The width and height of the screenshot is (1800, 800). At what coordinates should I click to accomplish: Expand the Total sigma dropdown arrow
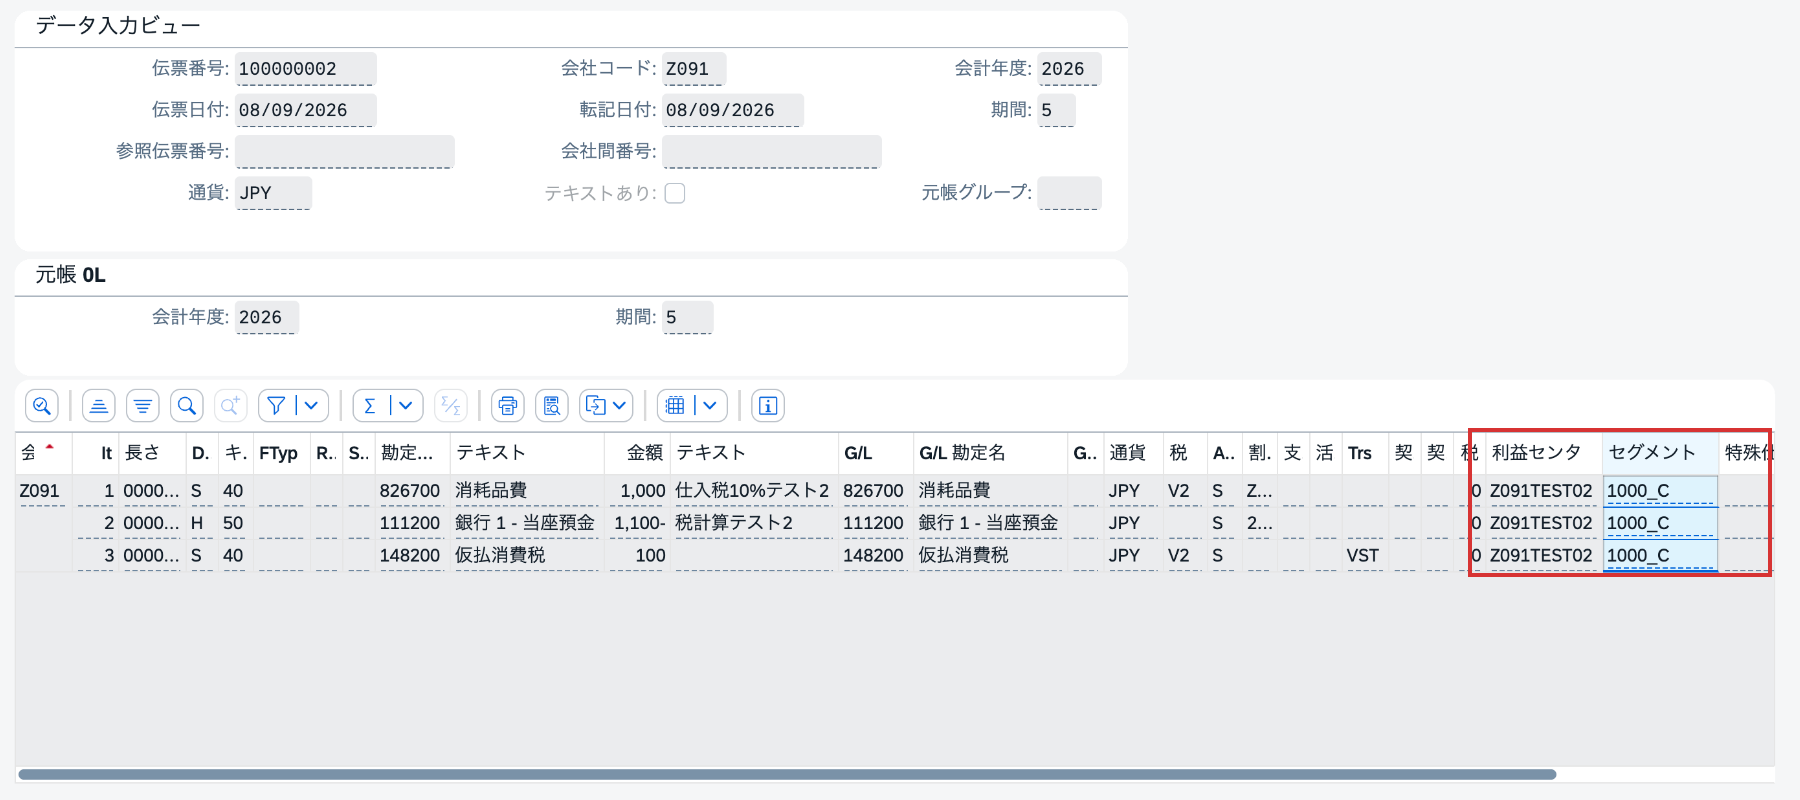point(406,405)
